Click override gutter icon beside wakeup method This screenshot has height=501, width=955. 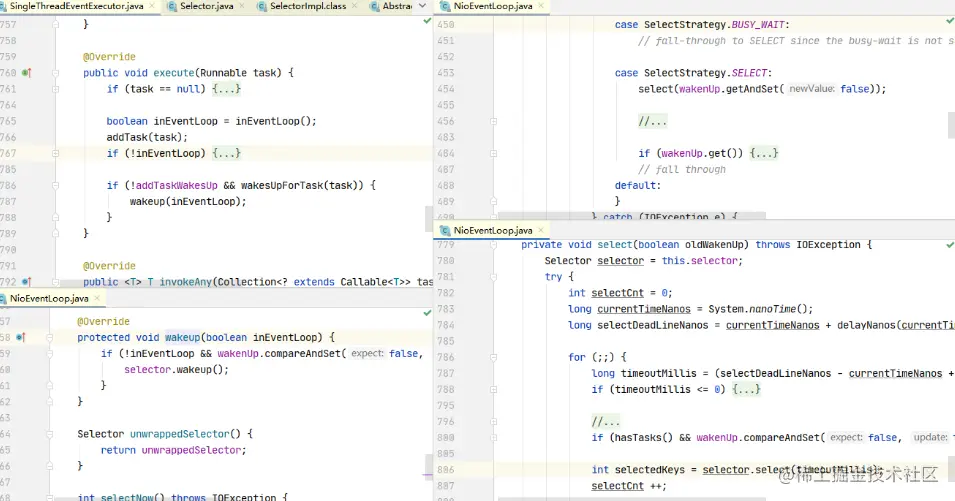coord(21,337)
